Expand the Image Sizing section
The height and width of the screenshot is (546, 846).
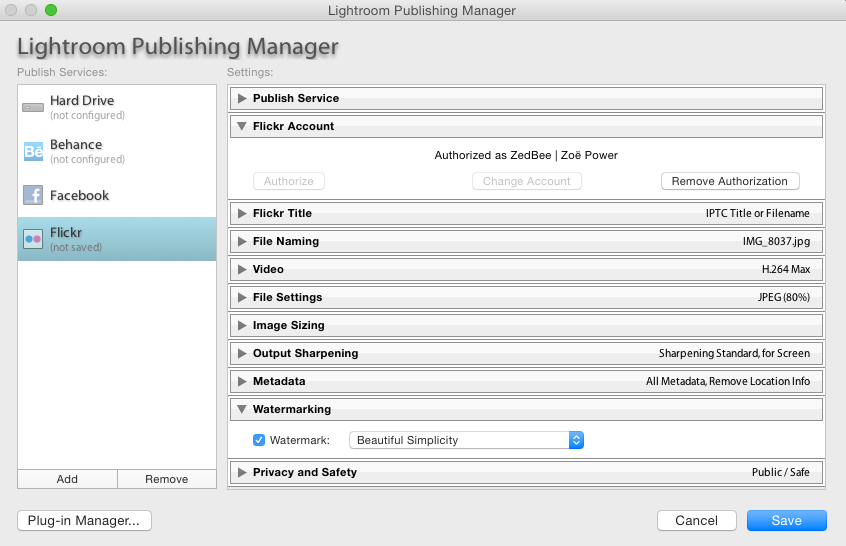(x=242, y=325)
